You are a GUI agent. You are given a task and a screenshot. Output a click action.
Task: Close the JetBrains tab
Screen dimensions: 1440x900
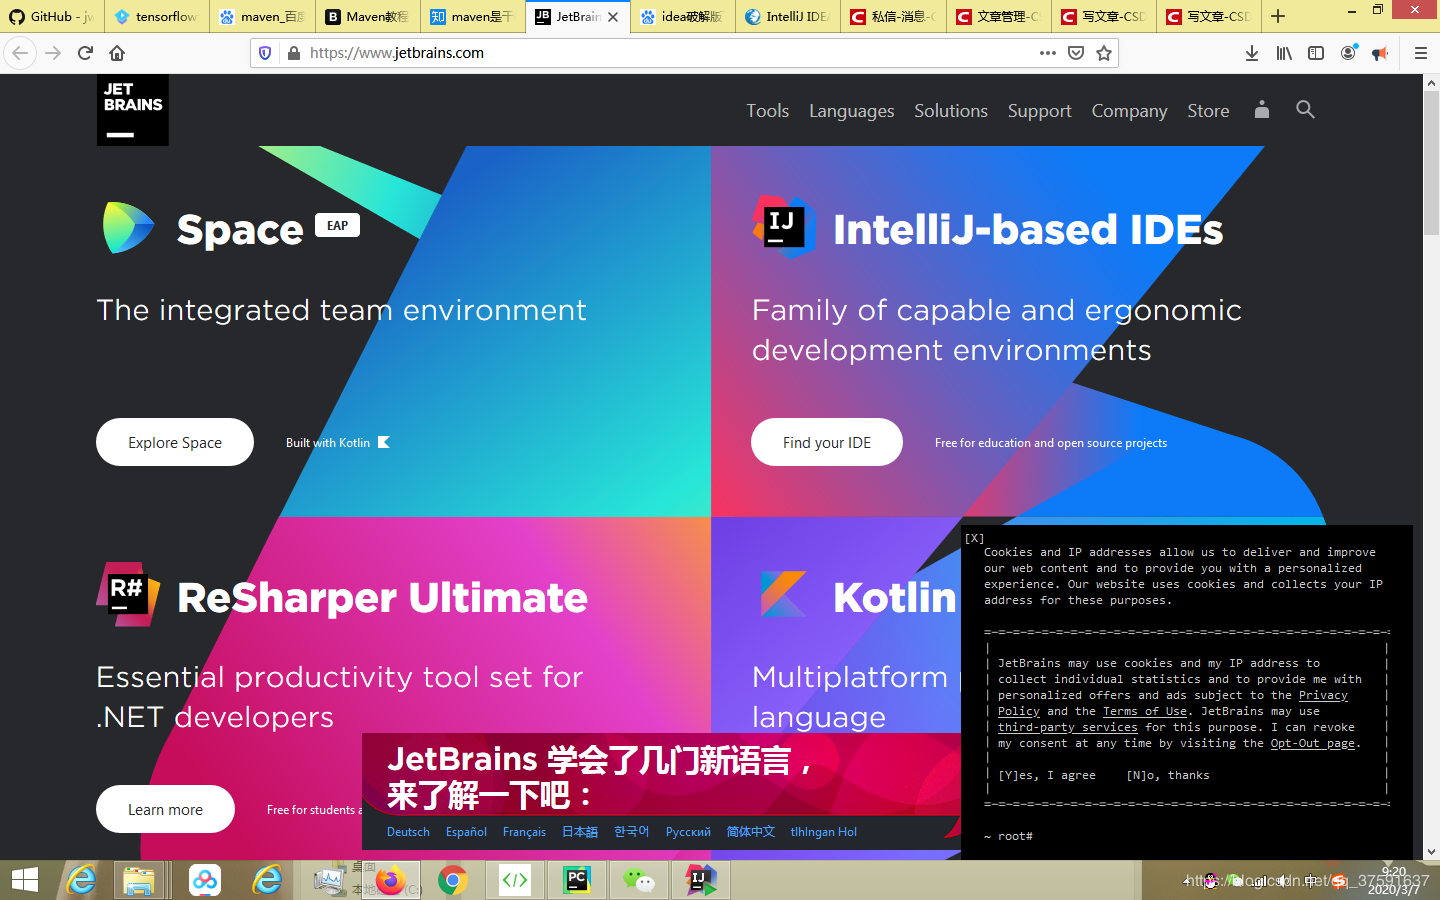coord(613,17)
